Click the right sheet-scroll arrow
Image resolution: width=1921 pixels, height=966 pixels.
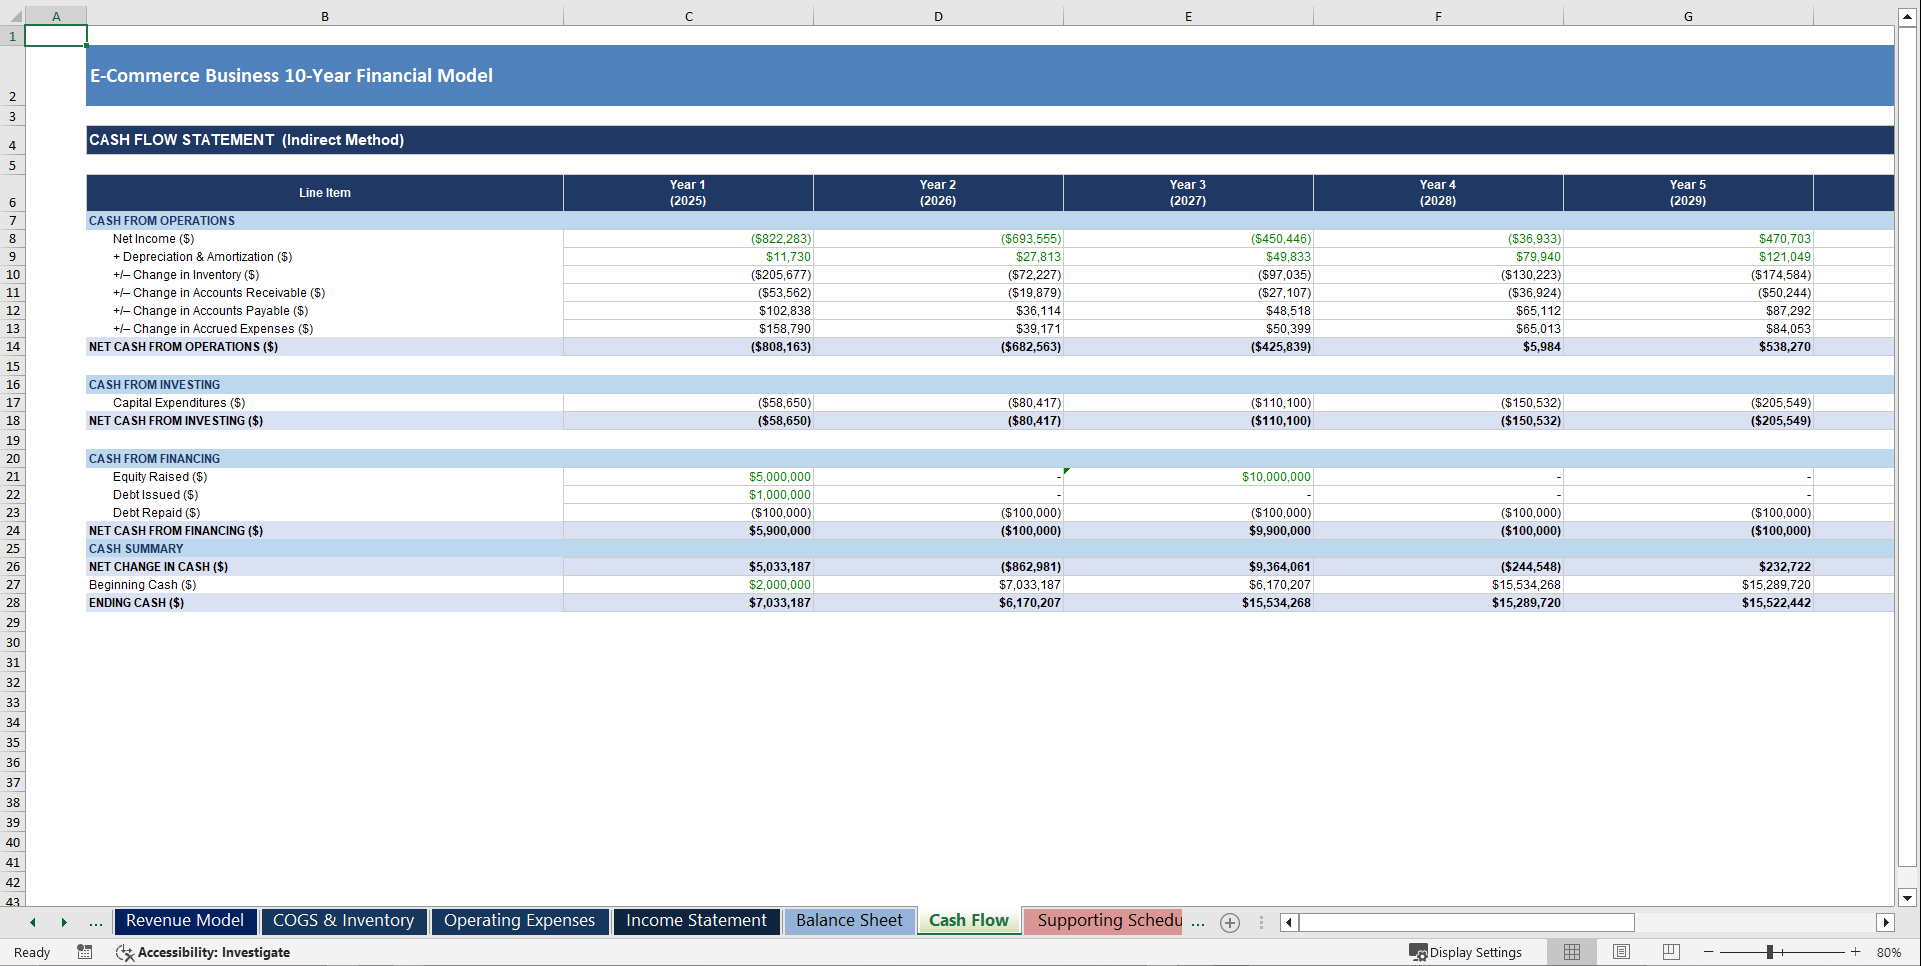click(x=64, y=922)
